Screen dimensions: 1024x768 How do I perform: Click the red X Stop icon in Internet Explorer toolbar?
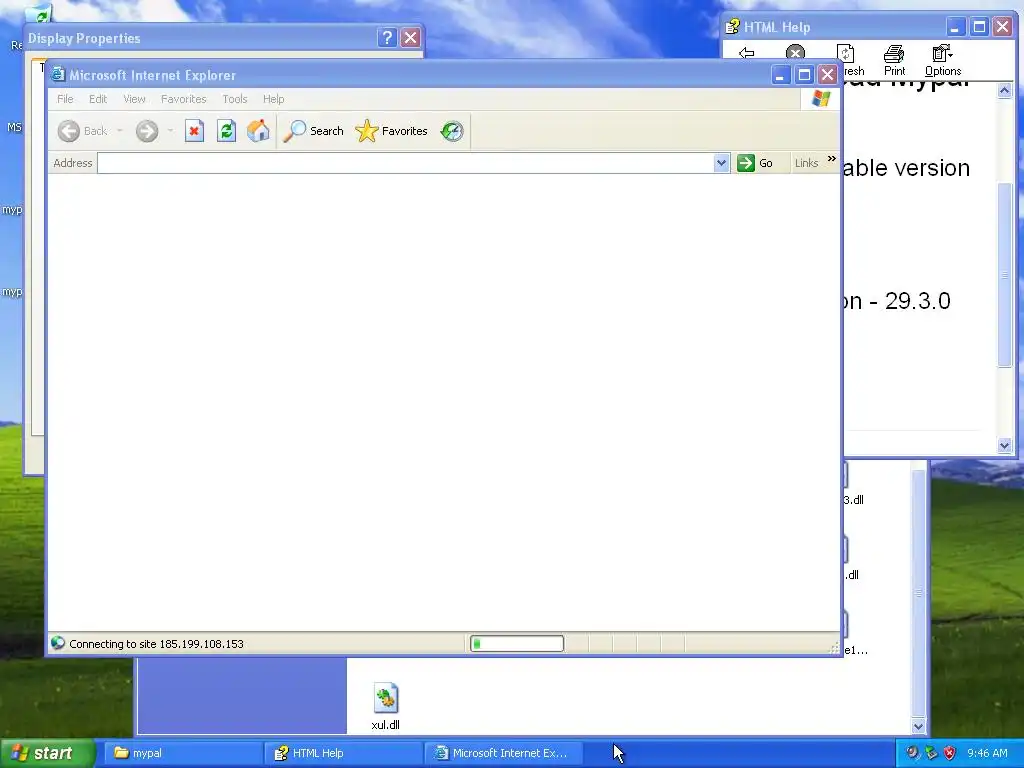pos(194,131)
